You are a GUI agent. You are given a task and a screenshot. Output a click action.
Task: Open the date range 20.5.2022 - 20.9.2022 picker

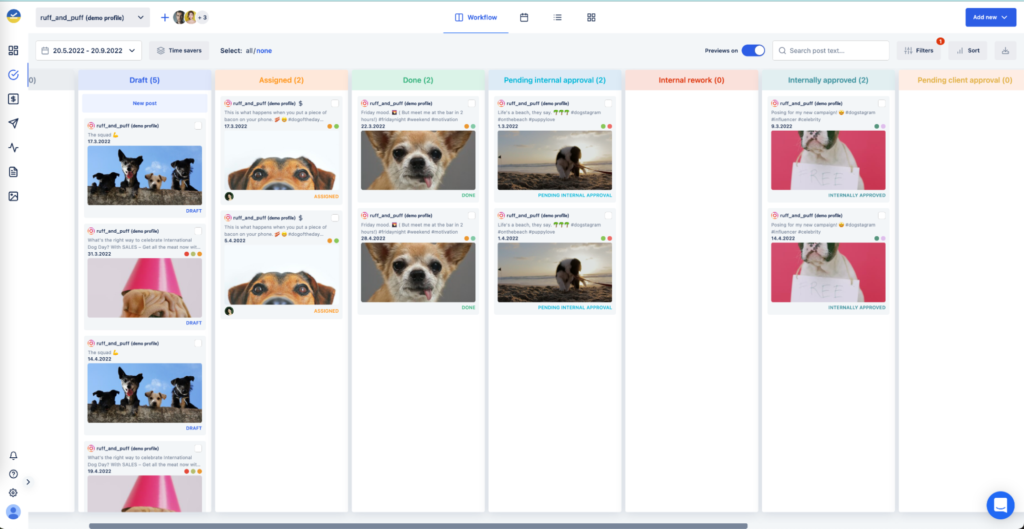(88, 50)
